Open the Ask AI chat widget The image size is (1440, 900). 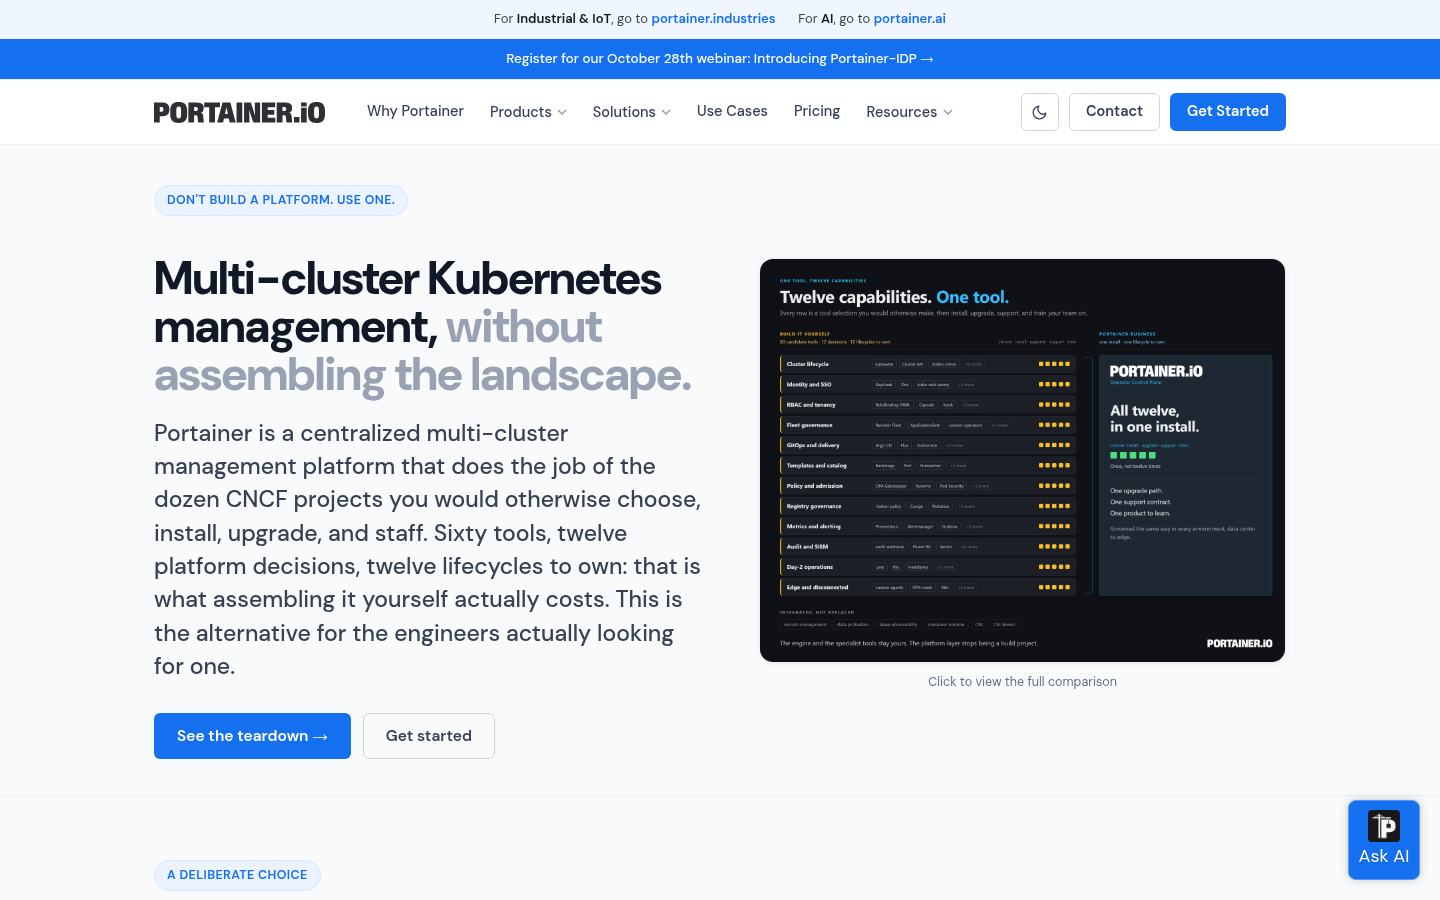pos(1384,840)
